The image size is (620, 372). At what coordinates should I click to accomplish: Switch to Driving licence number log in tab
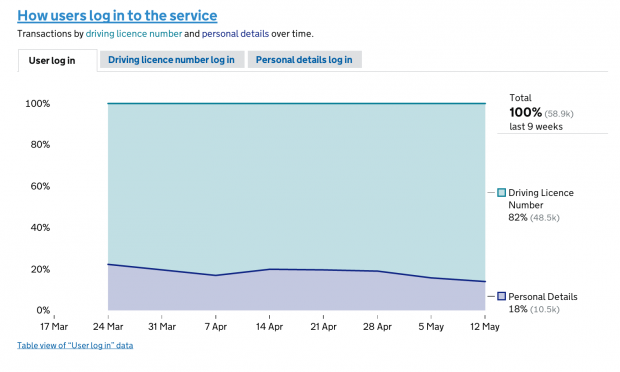click(172, 60)
